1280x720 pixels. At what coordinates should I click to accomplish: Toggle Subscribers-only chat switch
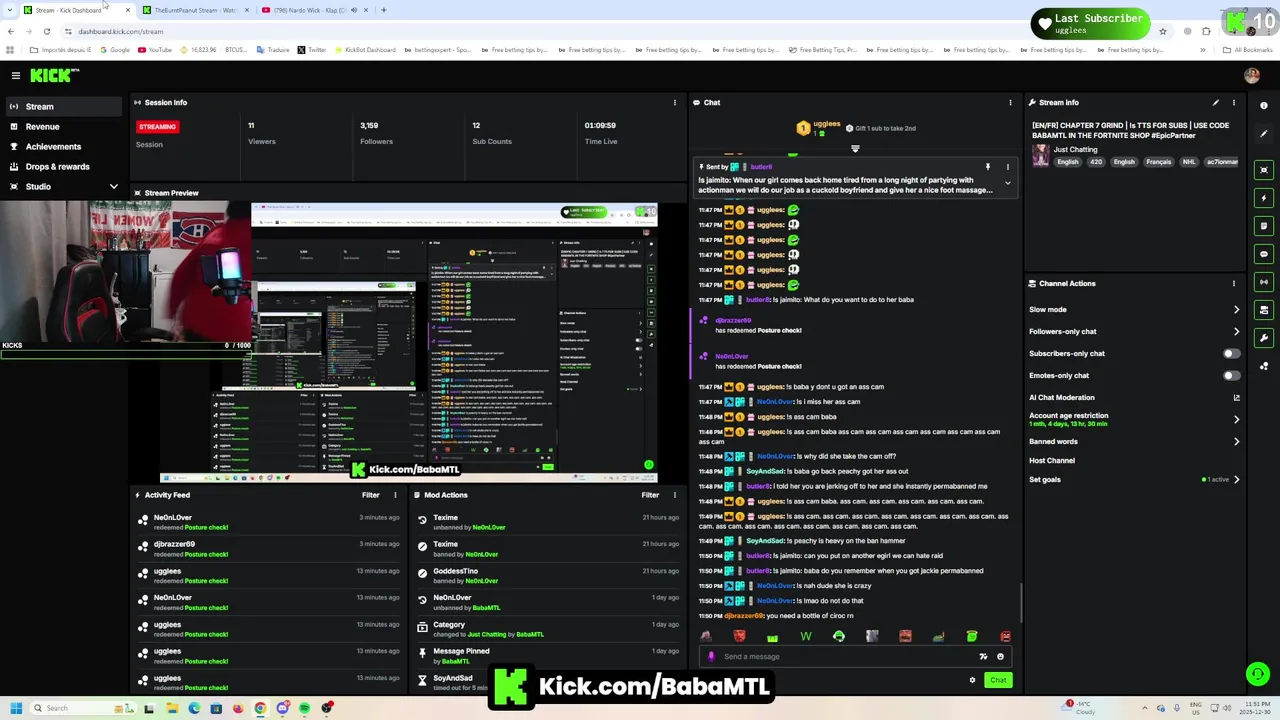1231,353
